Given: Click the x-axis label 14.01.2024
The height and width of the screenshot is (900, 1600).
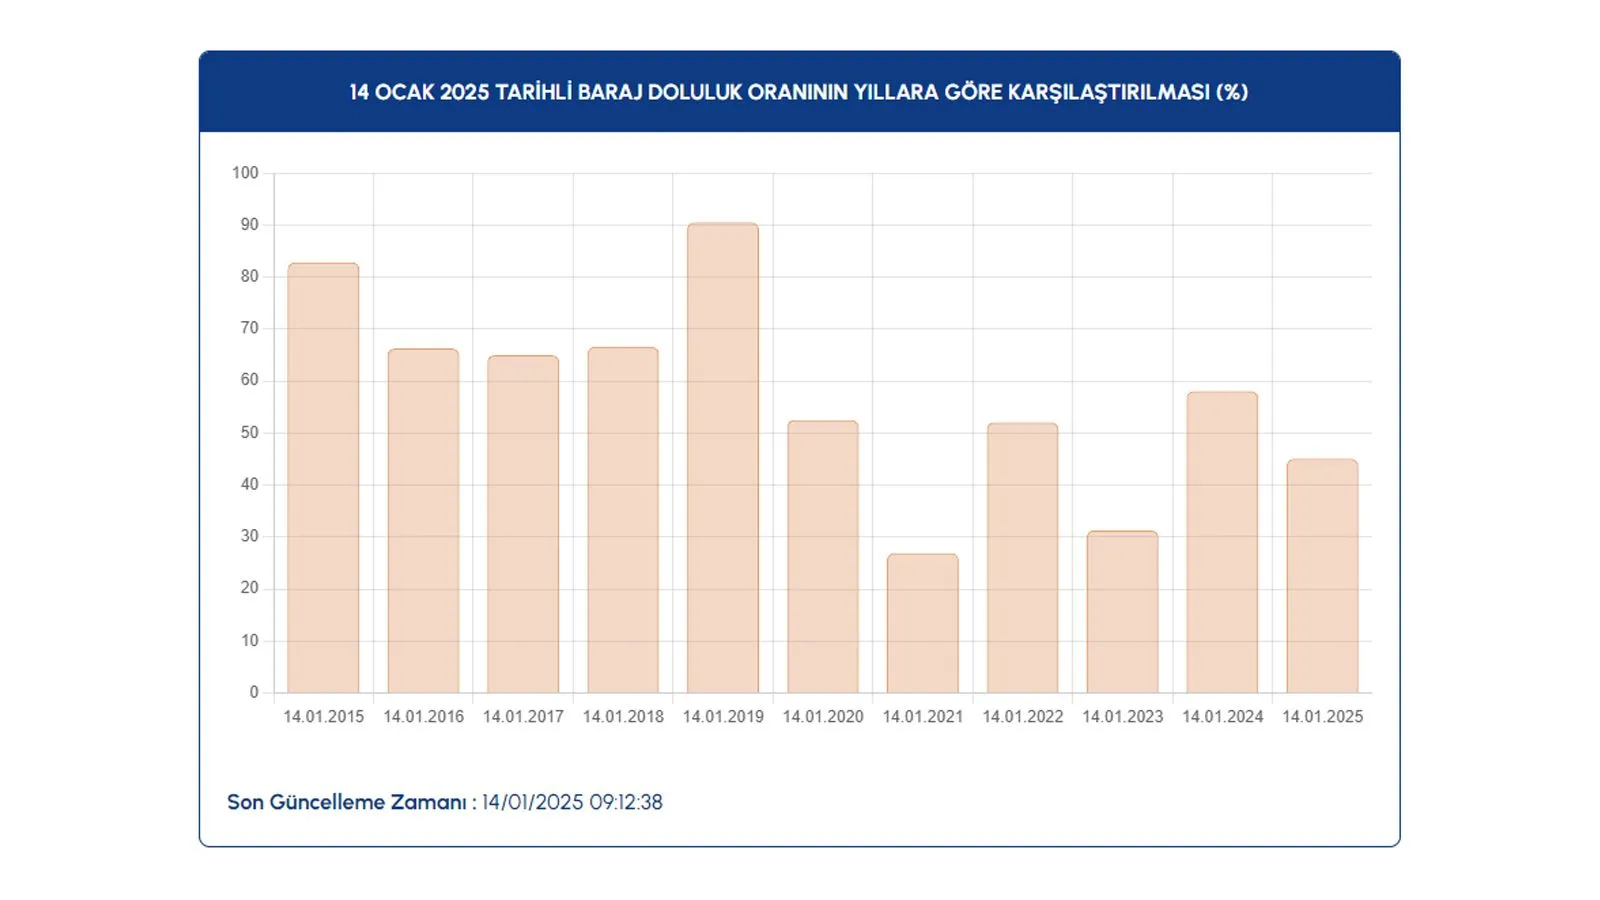Looking at the screenshot, I should pos(1223,716).
